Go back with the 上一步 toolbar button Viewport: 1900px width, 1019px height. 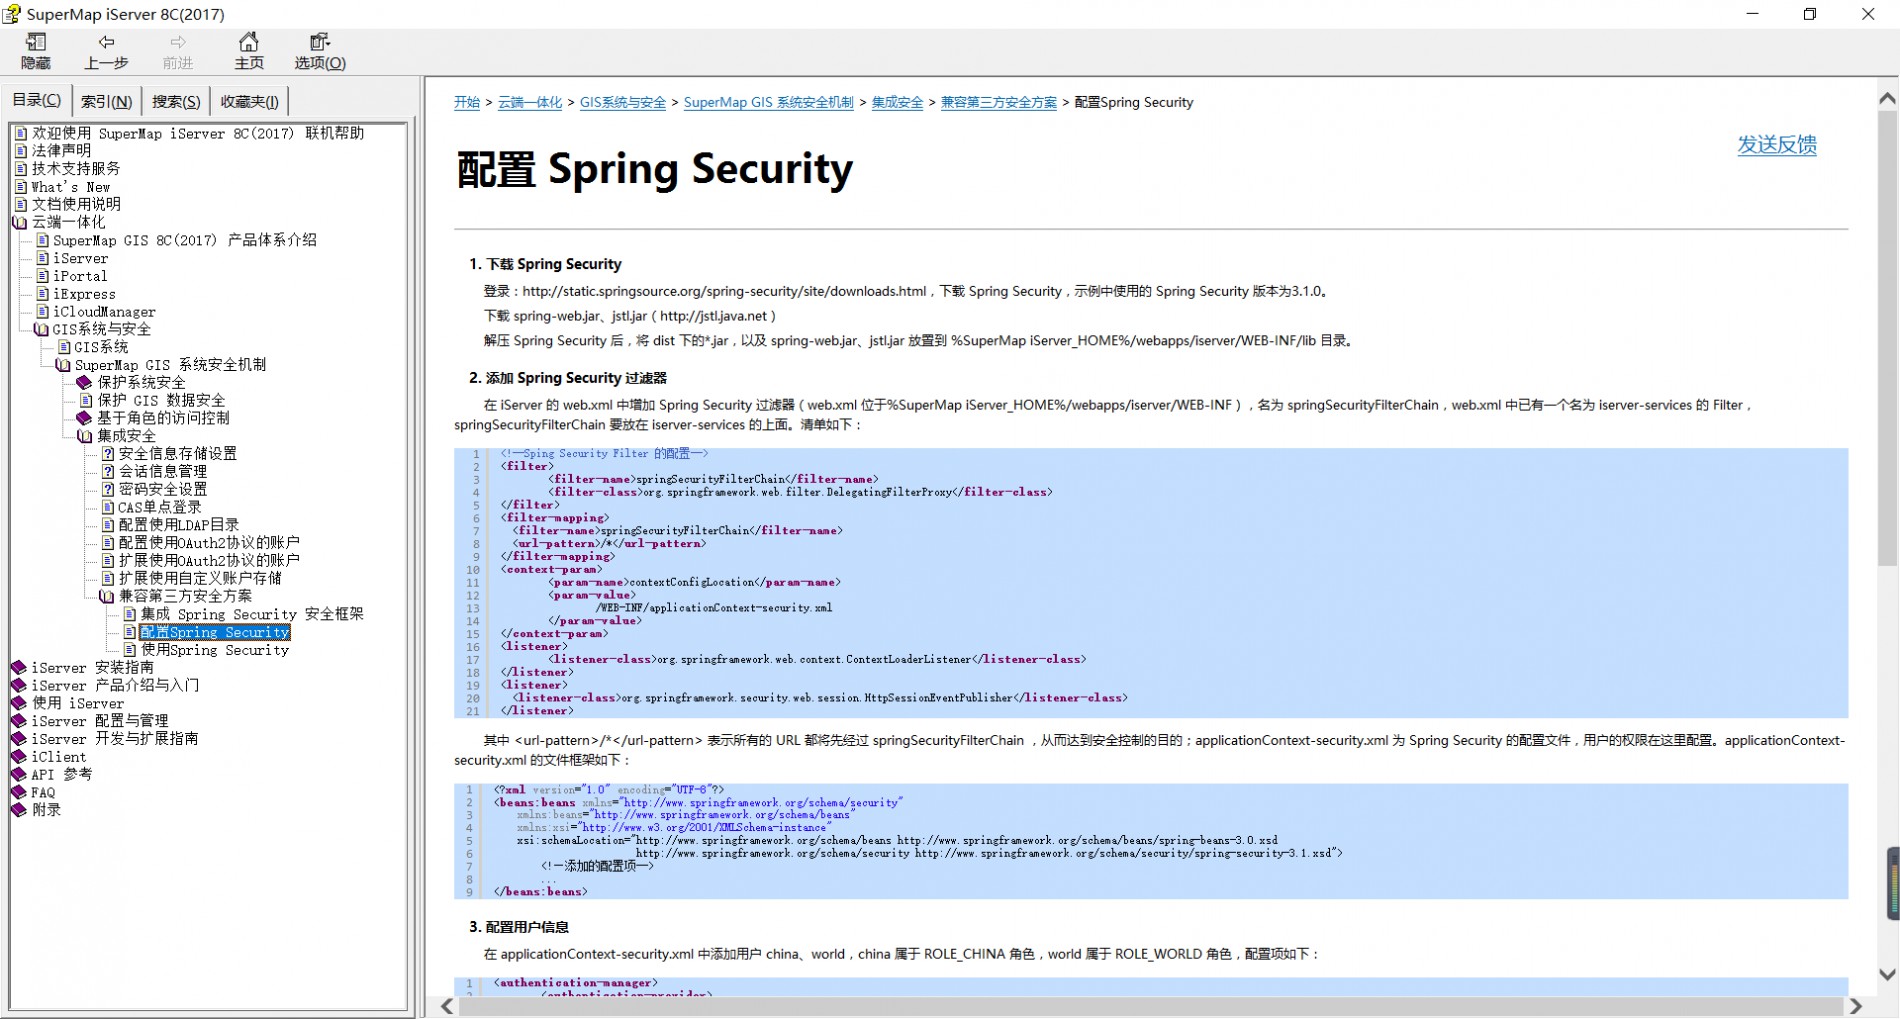pos(106,51)
